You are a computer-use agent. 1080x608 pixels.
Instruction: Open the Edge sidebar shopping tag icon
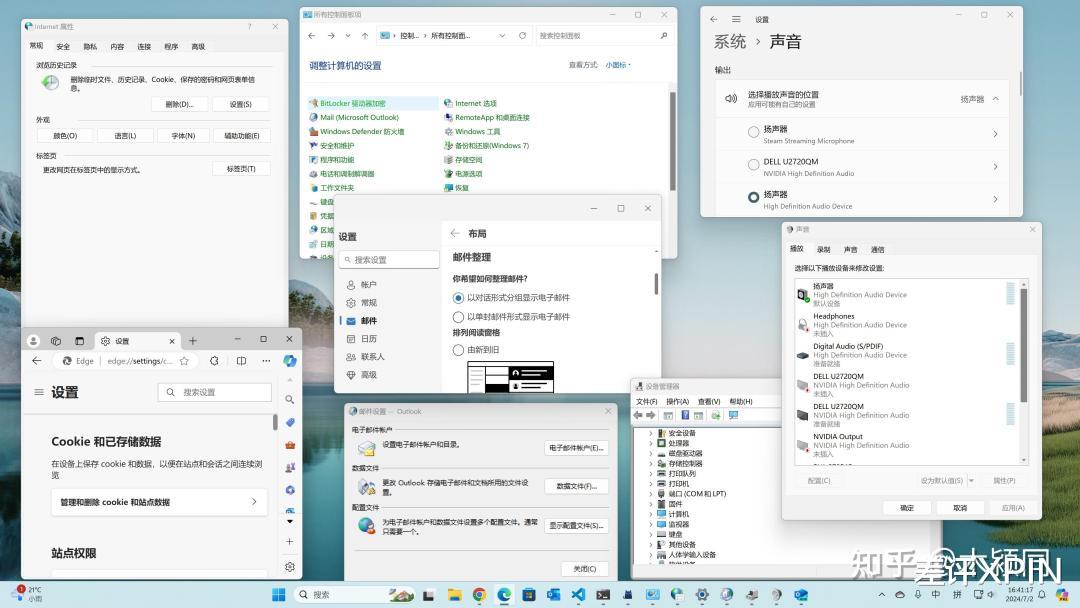pos(290,422)
